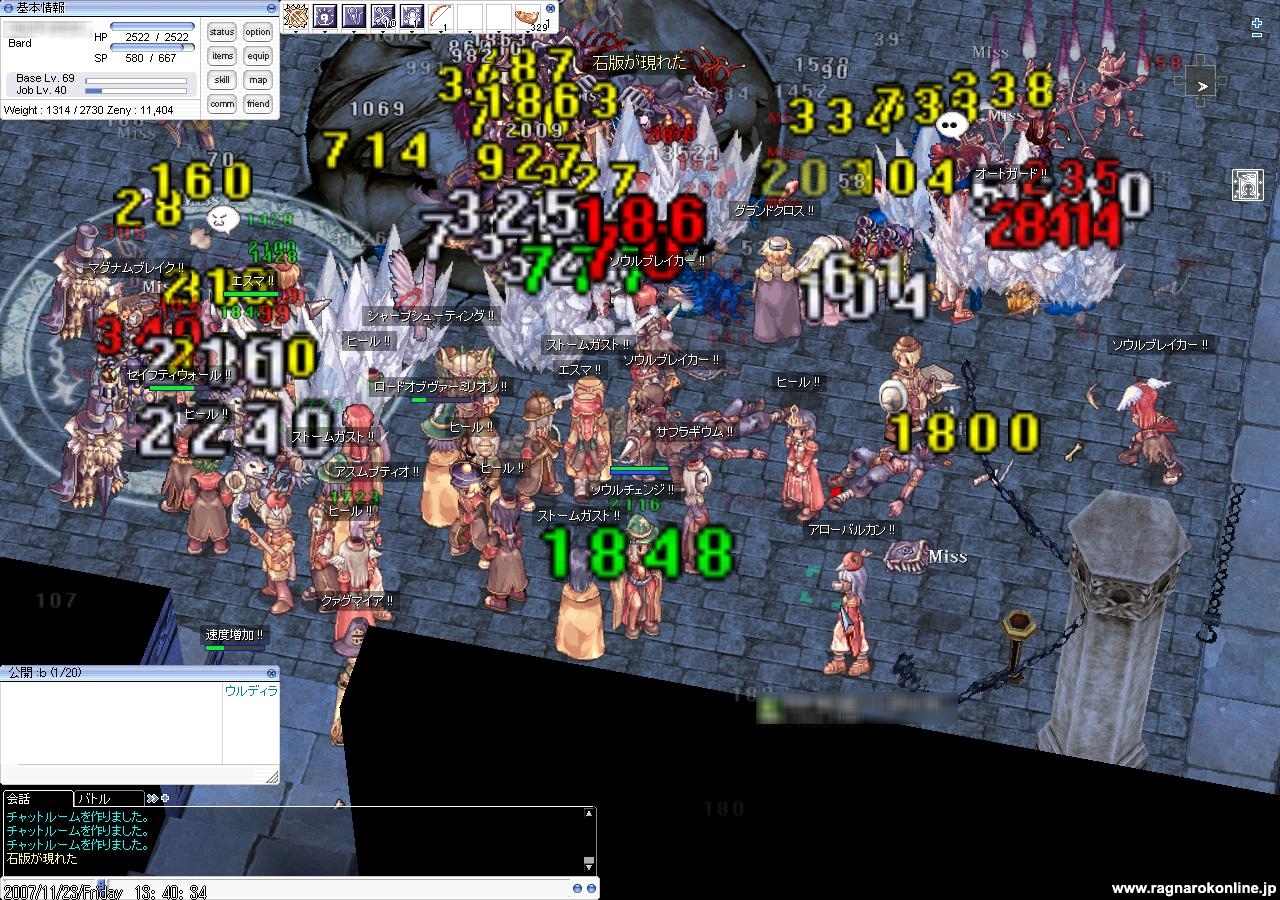
Task: Use the third hotbar skill icon
Action: [354, 17]
